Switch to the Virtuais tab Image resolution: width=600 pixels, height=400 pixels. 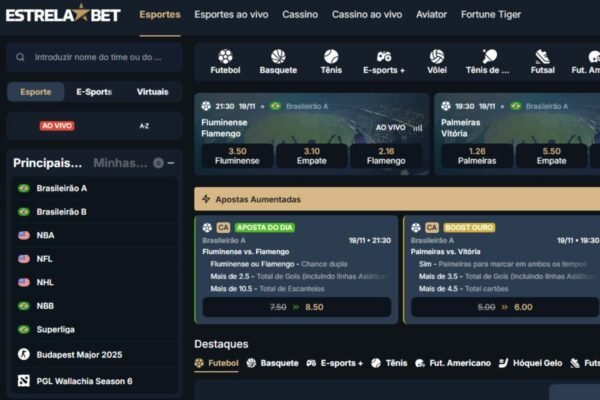coord(152,92)
